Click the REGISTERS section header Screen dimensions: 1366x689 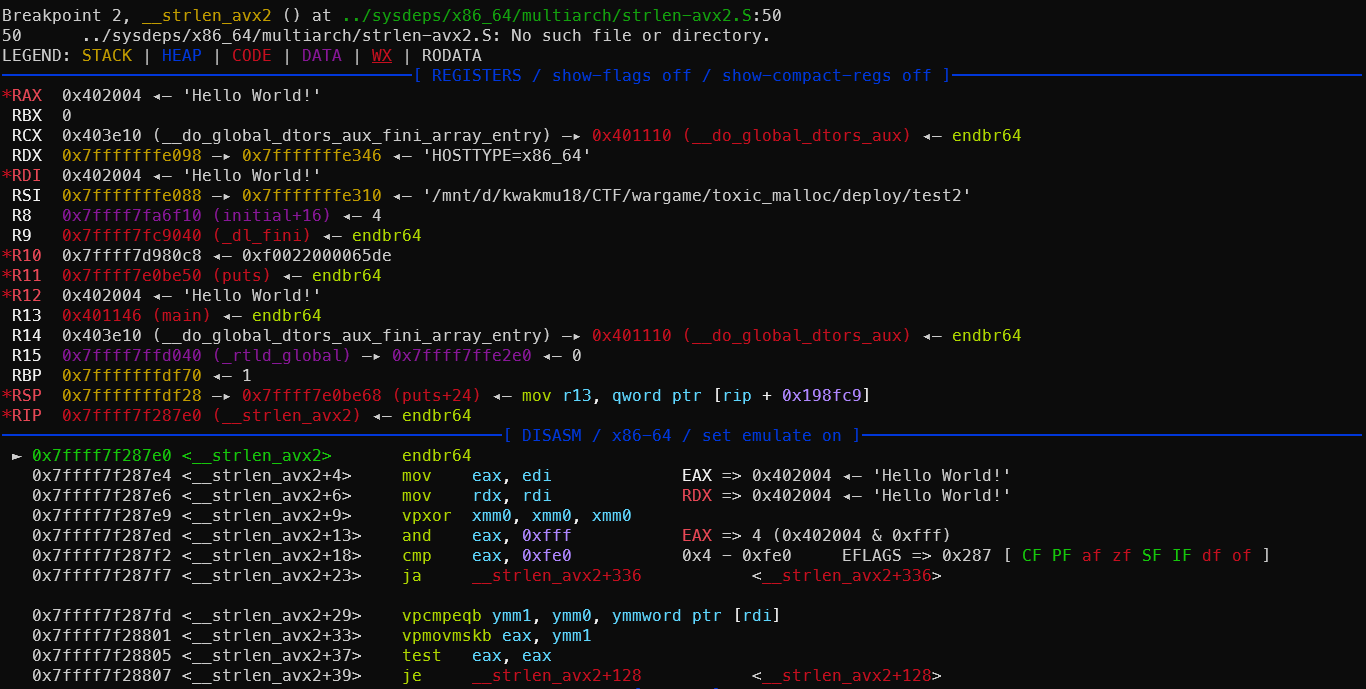681,75
